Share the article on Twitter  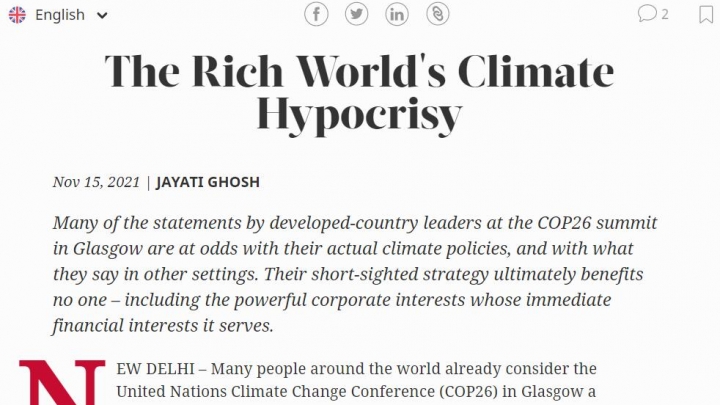click(x=356, y=14)
